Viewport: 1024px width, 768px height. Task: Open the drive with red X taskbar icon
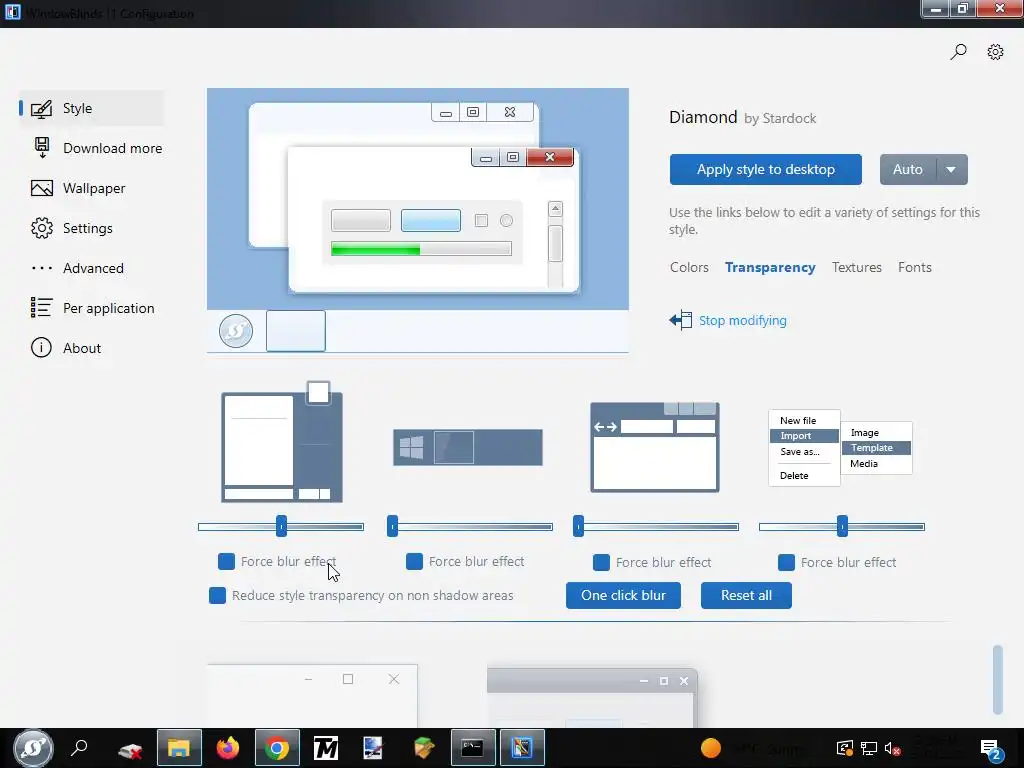130,750
